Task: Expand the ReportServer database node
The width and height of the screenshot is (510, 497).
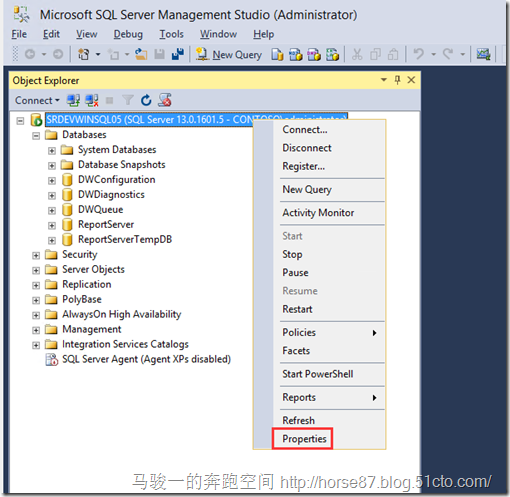Action: [x=52, y=226]
